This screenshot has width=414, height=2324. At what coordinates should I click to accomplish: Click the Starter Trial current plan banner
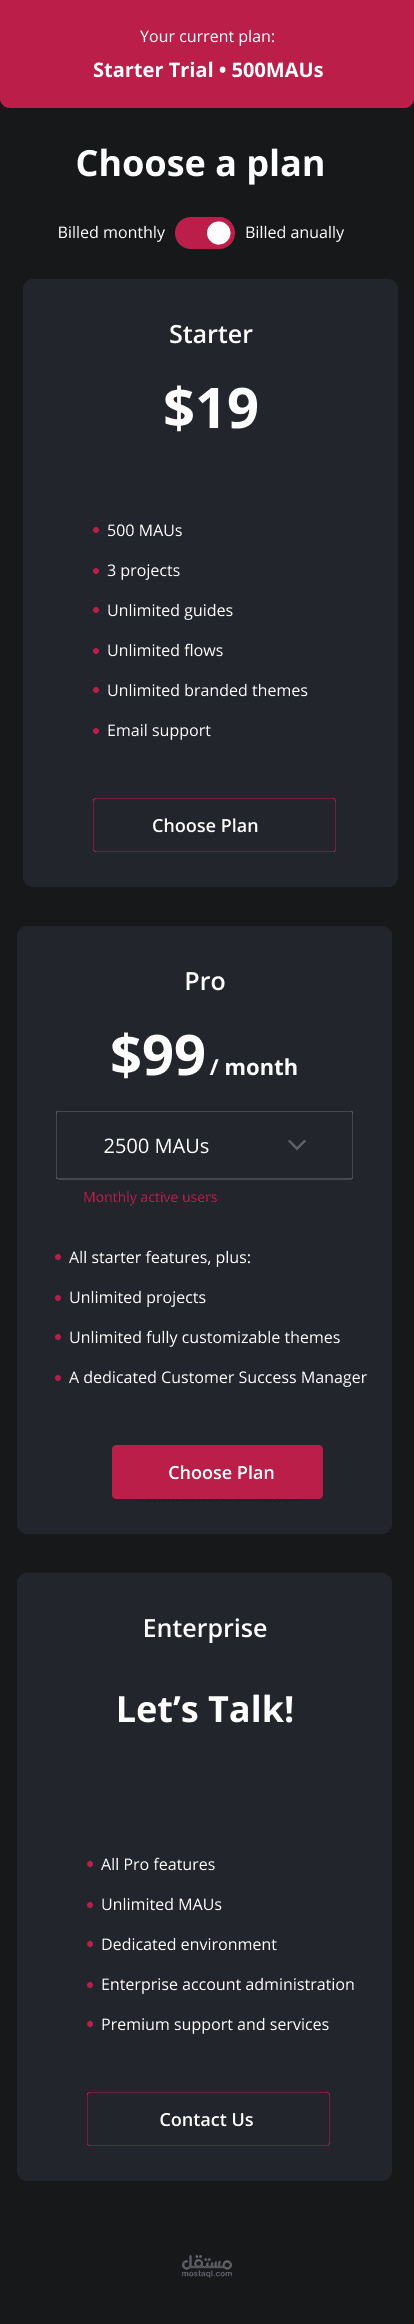pyautogui.click(x=207, y=54)
